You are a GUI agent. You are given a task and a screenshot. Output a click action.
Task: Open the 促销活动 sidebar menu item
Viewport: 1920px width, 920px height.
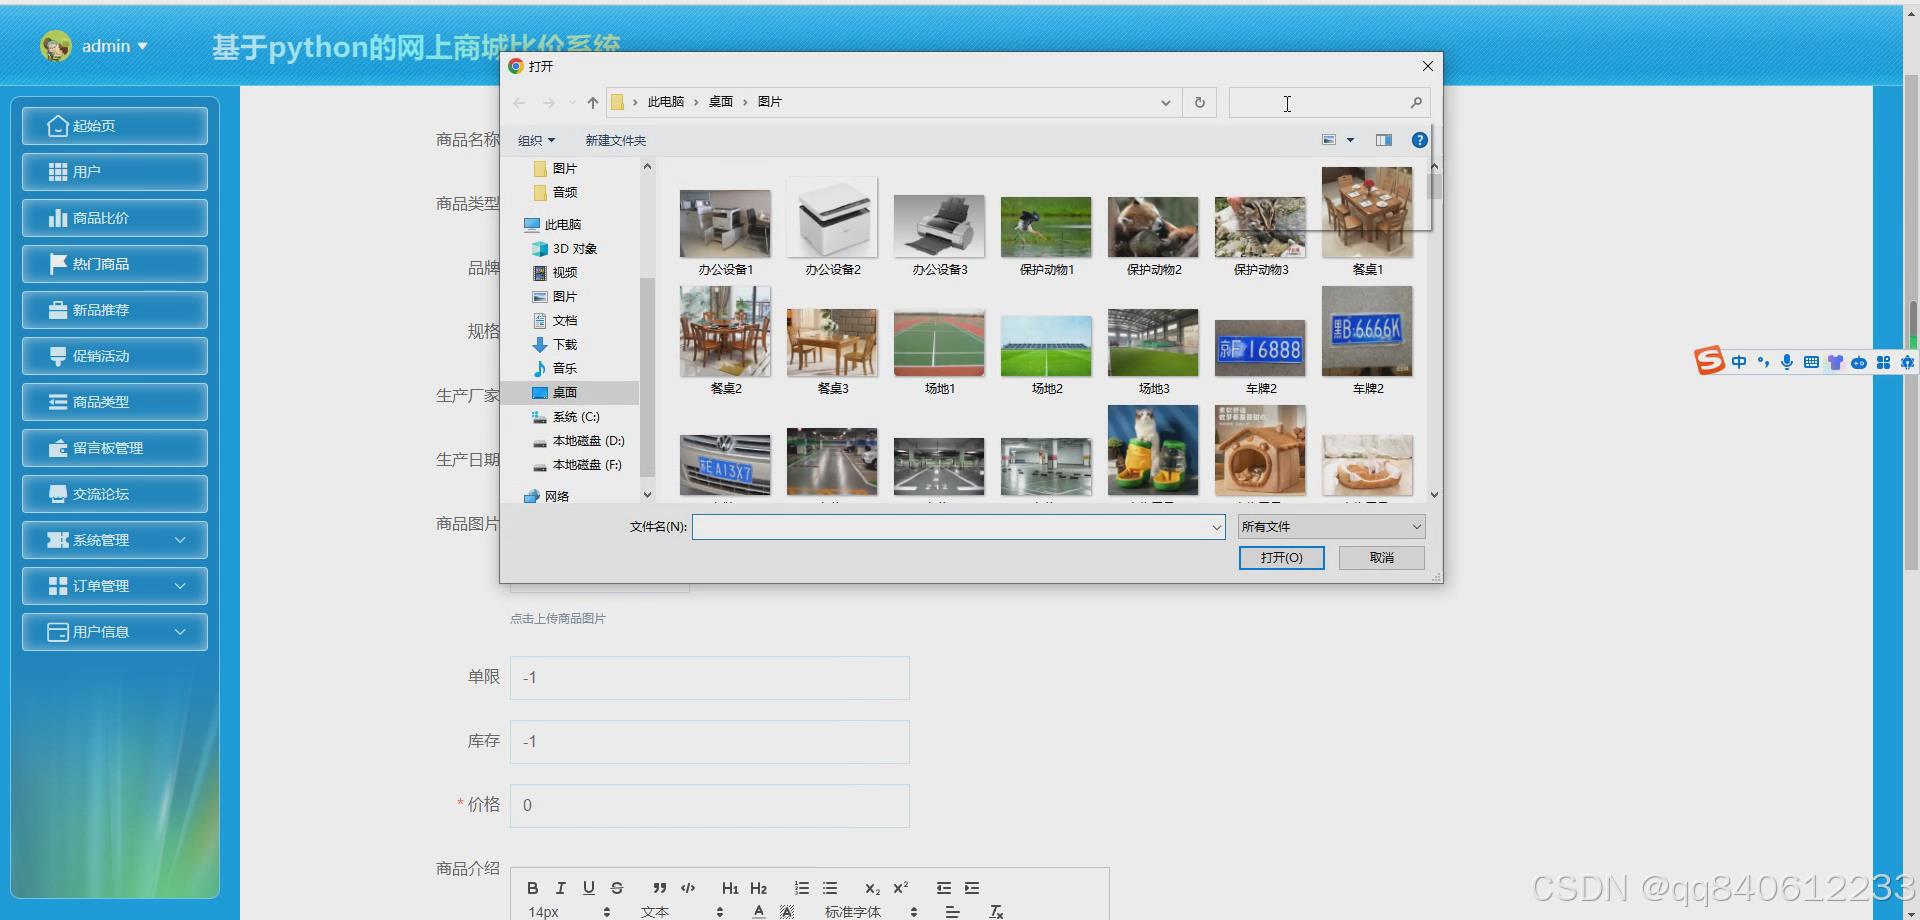click(115, 356)
